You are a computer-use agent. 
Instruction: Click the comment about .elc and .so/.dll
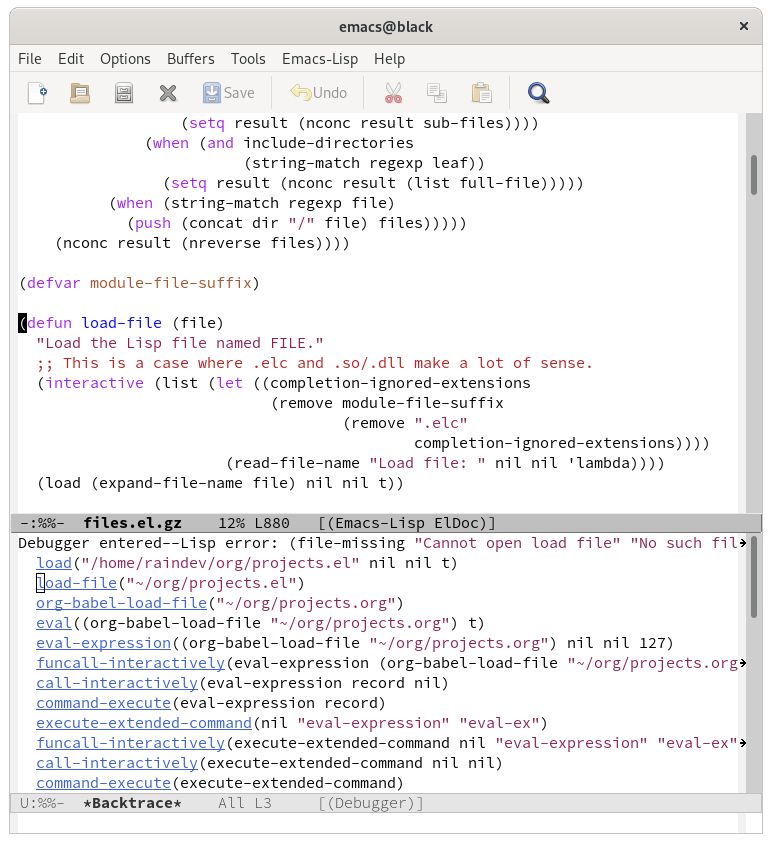[x=314, y=363]
